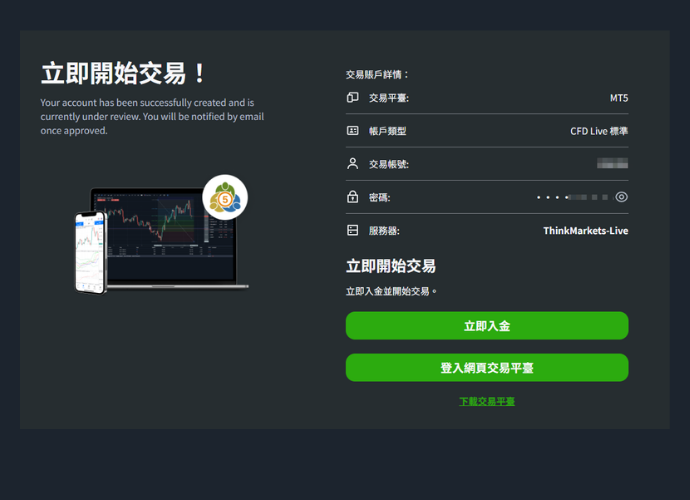Click the trading platform icon beside 交易平臺
The height and width of the screenshot is (500, 690).
(x=352, y=97)
